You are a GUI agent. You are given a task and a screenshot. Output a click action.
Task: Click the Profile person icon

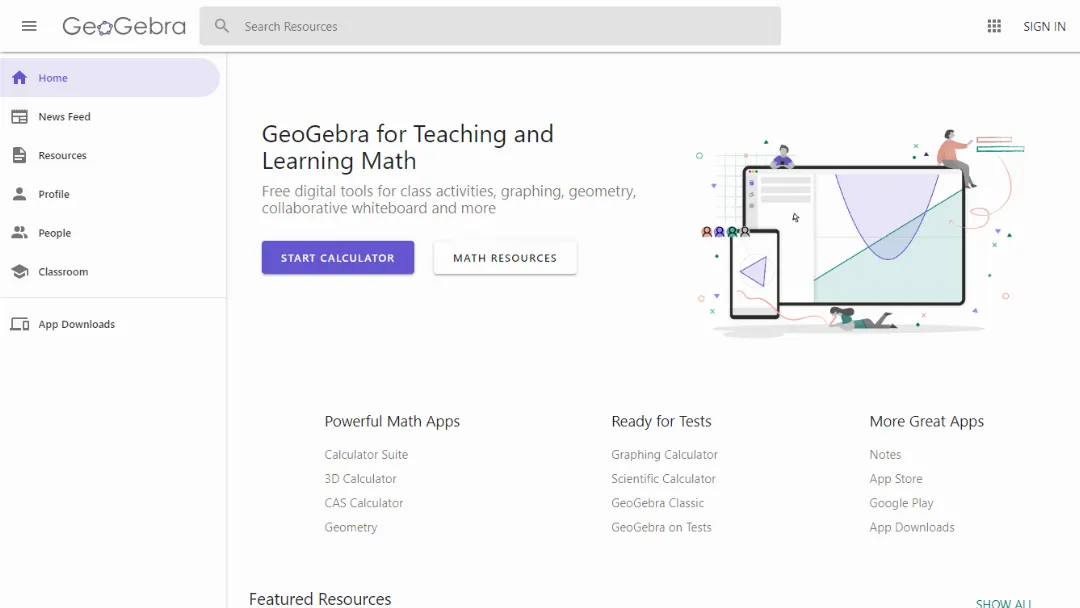(x=19, y=194)
